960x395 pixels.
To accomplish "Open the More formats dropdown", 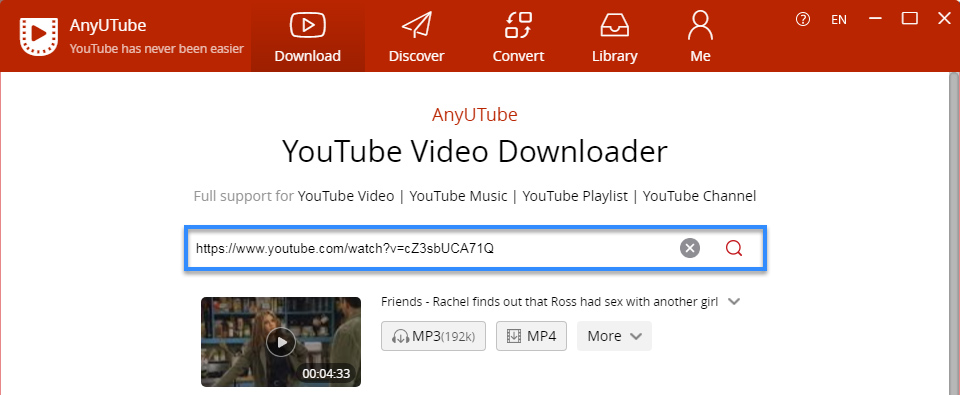I will (x=614, y=336).
